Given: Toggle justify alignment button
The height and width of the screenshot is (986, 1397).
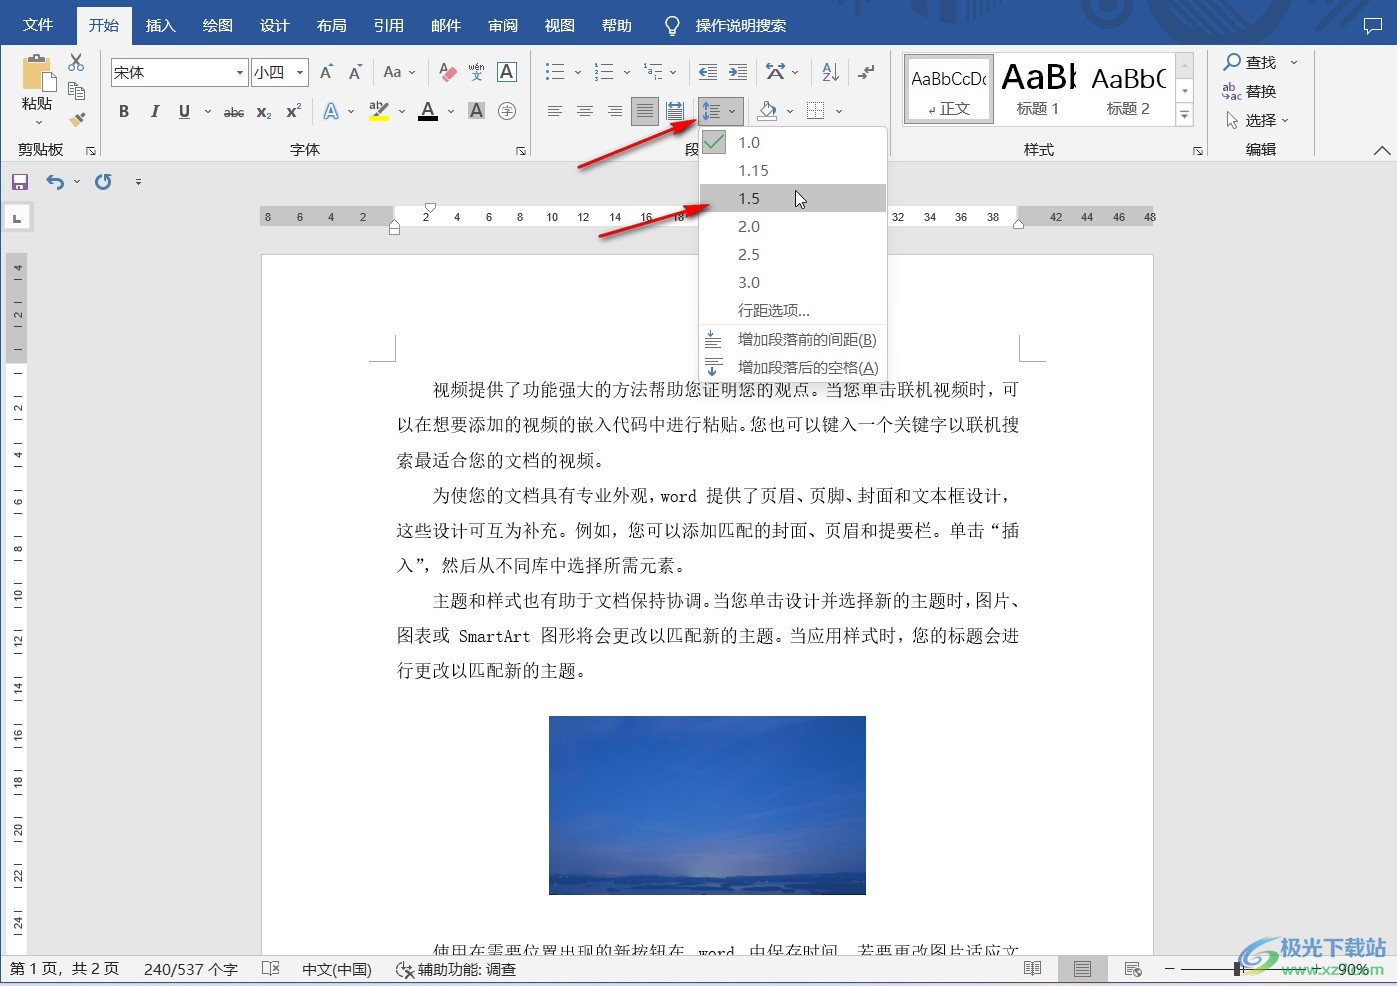Looking at the screenshot, I should point(645,111).
